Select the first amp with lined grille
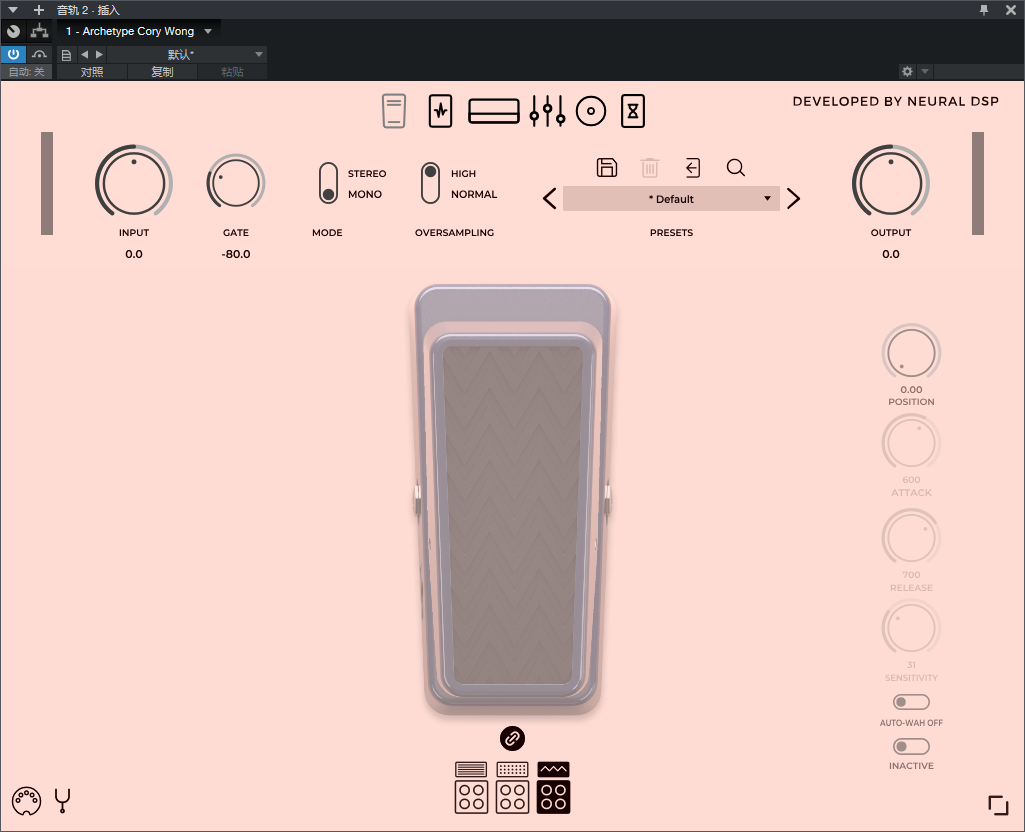Image resolution: width=1025 pixels, height=832 pixels. 471,788
